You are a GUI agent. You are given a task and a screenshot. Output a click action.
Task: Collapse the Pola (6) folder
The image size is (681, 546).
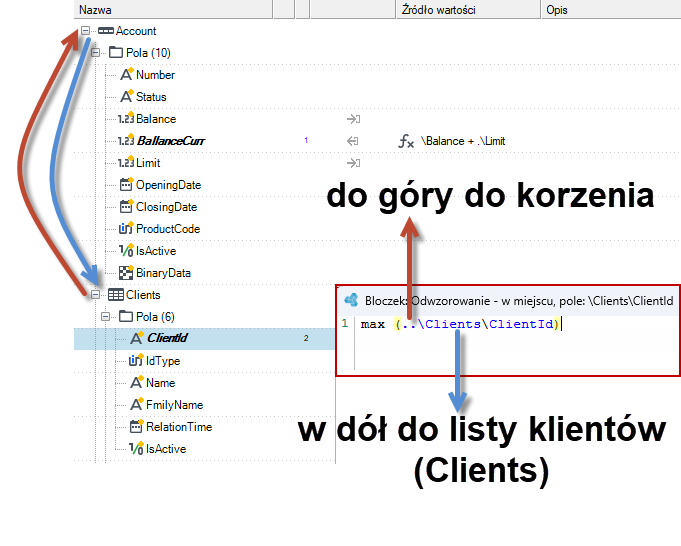pos(106,316)
